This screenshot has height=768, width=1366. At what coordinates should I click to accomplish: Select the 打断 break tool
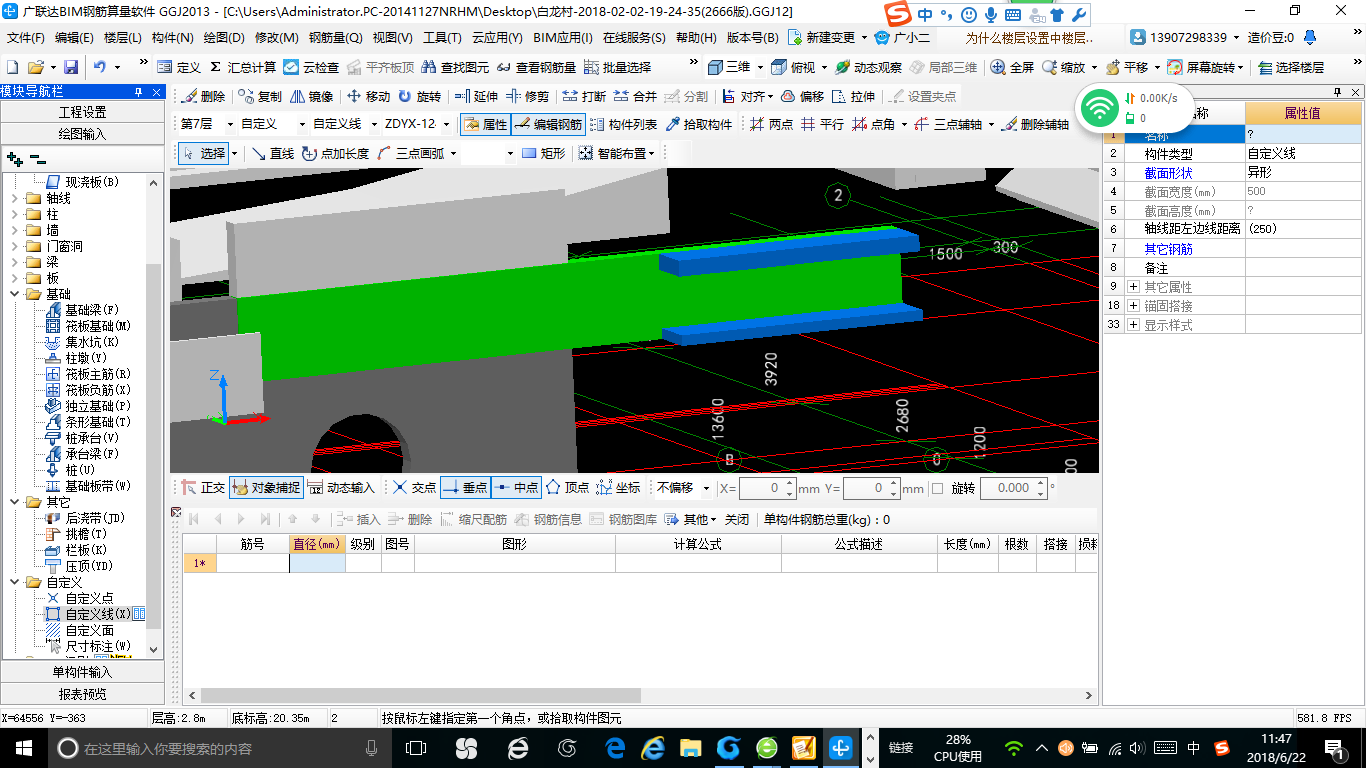coord(584,97)
